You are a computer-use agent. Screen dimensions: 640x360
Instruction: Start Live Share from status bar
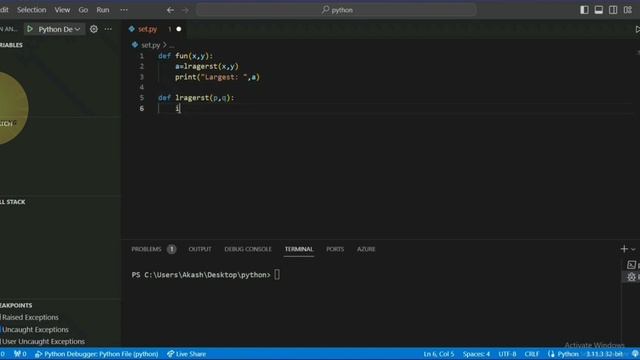187,354
